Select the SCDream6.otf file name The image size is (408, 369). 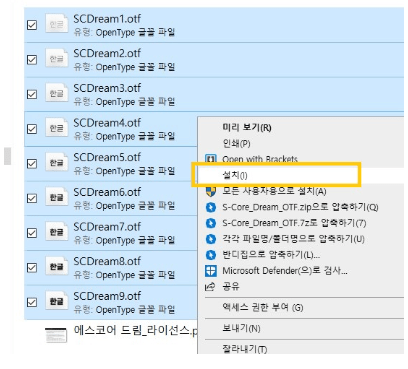[107, 192]
